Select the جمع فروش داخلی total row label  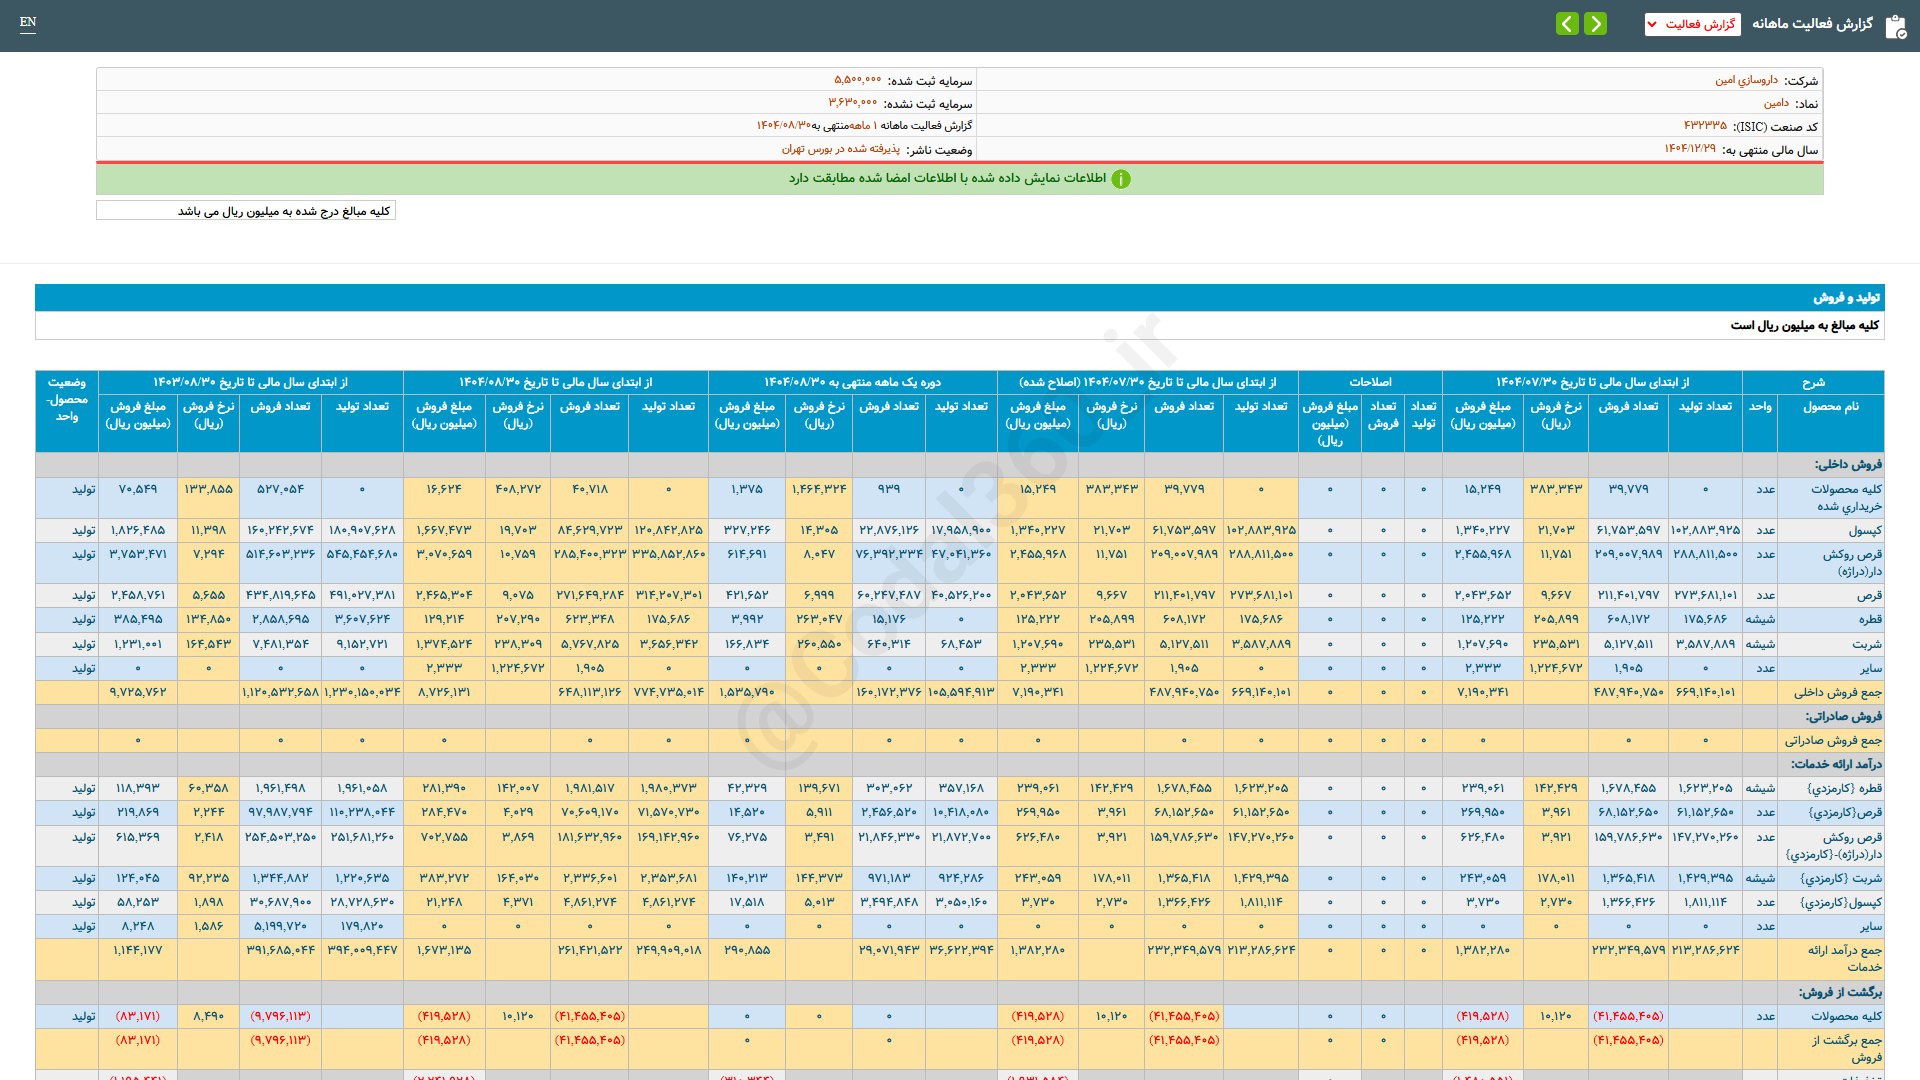1837,692
